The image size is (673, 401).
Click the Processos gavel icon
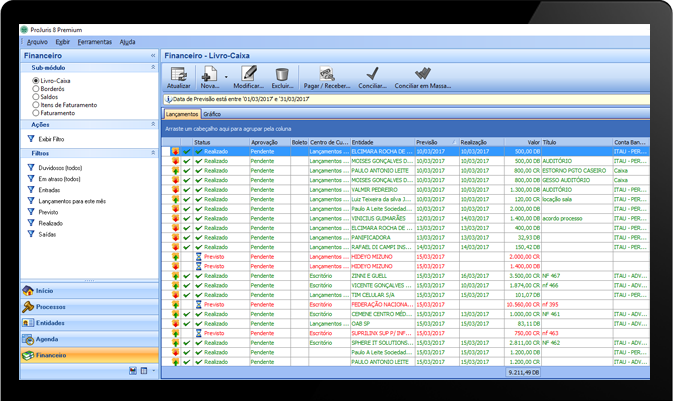28,307
